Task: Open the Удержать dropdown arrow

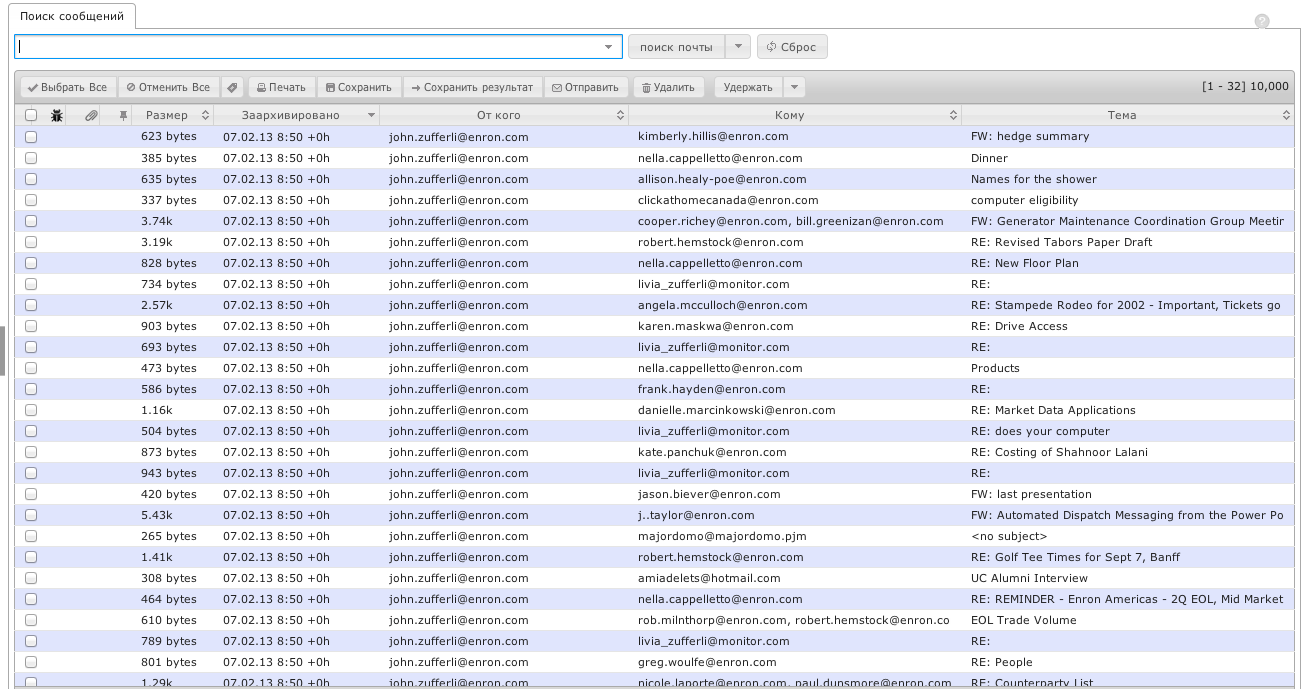Action: pyautogui.click(x=794, y=87)
